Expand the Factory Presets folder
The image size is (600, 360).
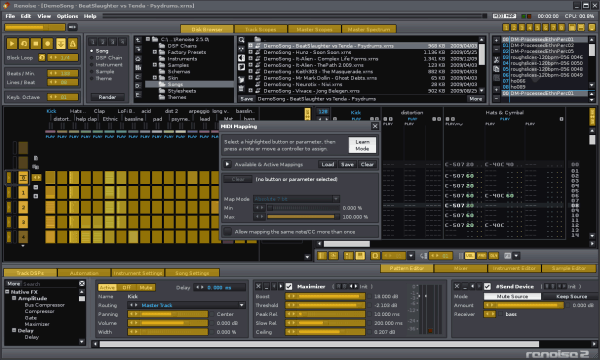tap(155, 52)
